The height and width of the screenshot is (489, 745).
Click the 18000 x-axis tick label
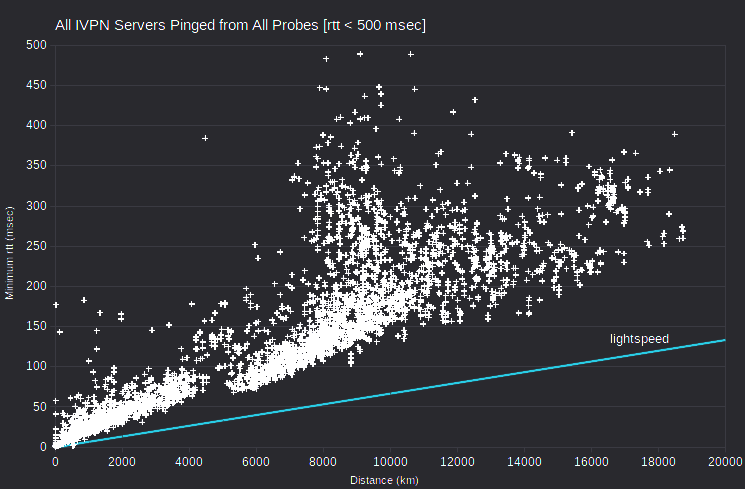click(658, 462)
